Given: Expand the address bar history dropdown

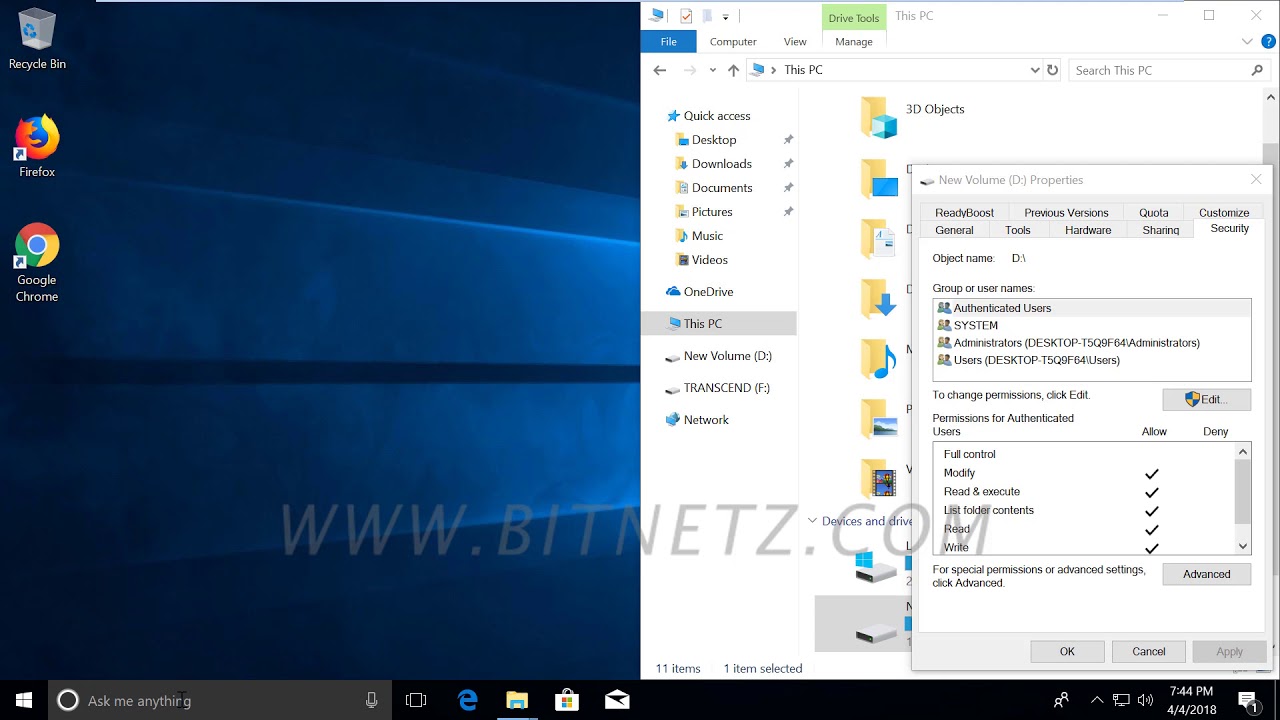Looking at the screenshot, I should (1035, 70).
